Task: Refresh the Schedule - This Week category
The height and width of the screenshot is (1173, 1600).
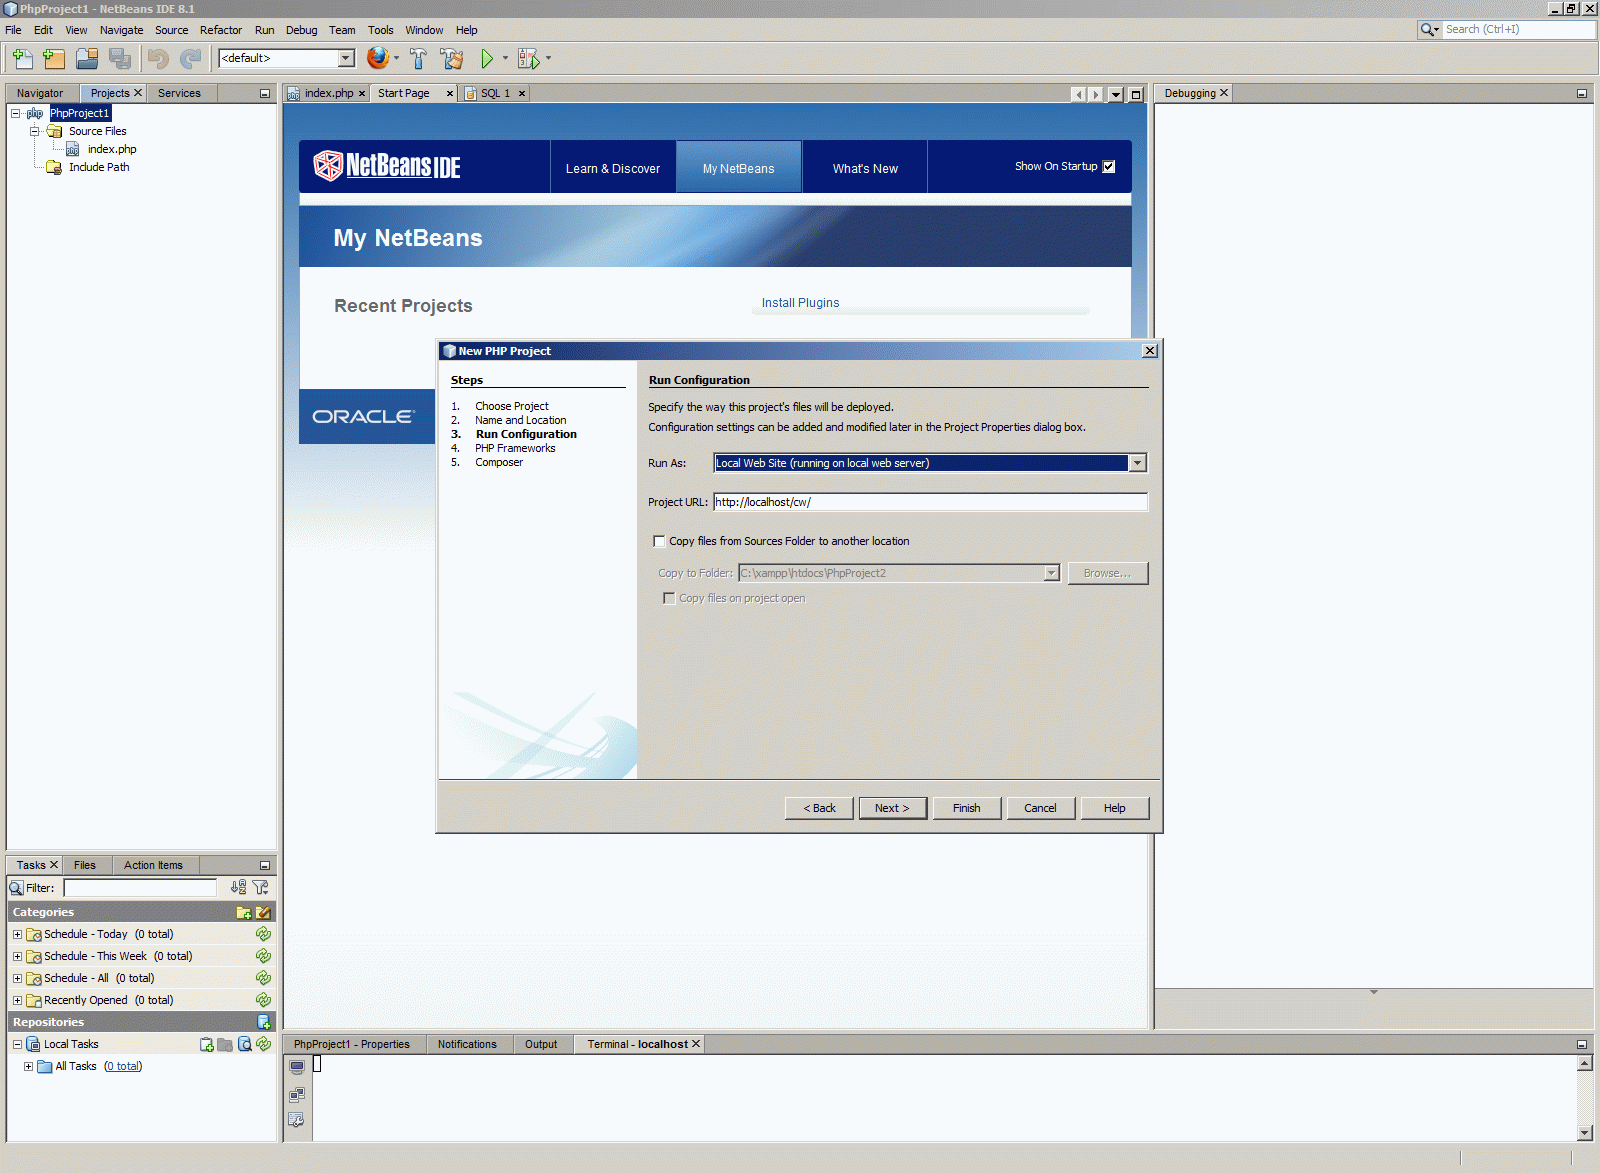Action: pos(263,956)
